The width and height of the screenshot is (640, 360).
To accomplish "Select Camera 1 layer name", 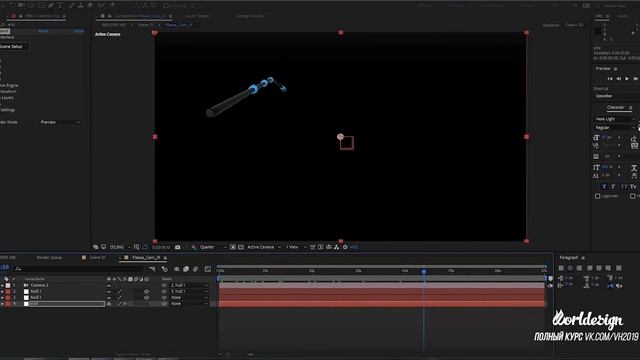I will [x=39, y=285].
